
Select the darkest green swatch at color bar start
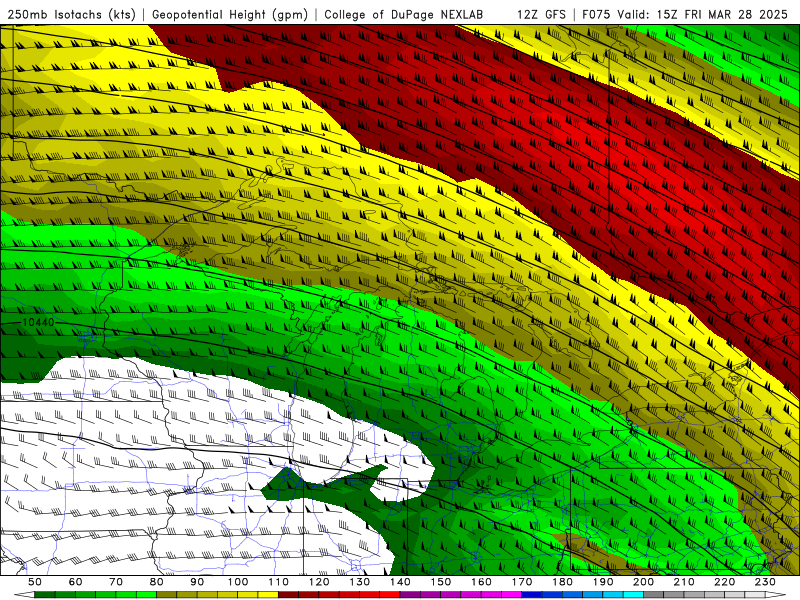click(x=44, y=595)
